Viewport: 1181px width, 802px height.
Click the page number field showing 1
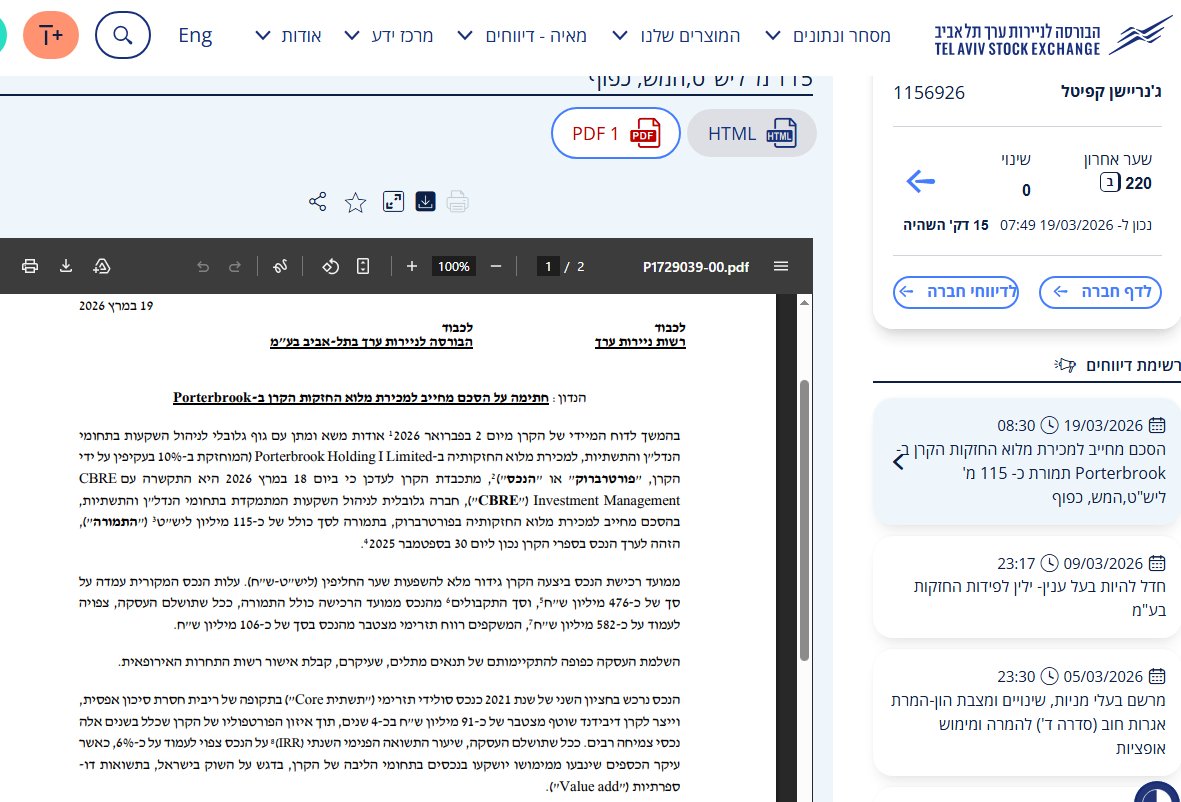[548, 267]
